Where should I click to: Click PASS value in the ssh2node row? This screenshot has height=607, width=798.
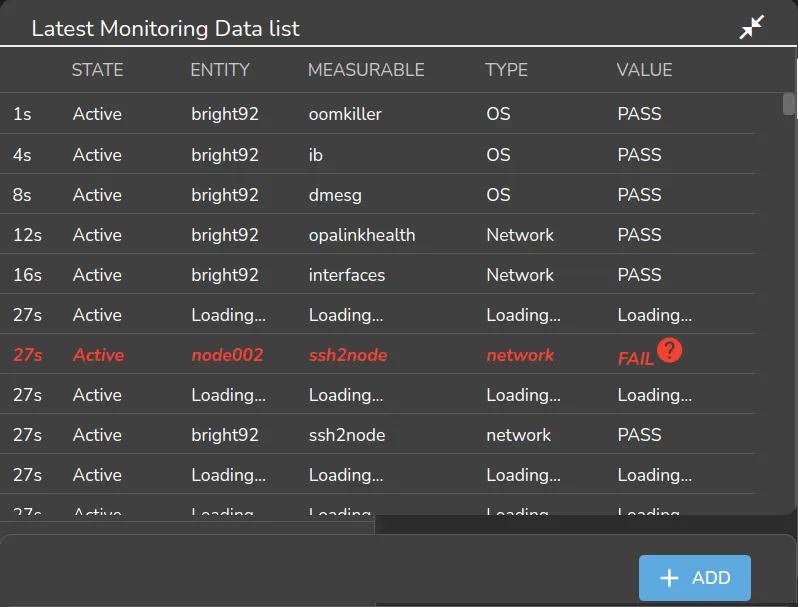(x=639, y=435)
